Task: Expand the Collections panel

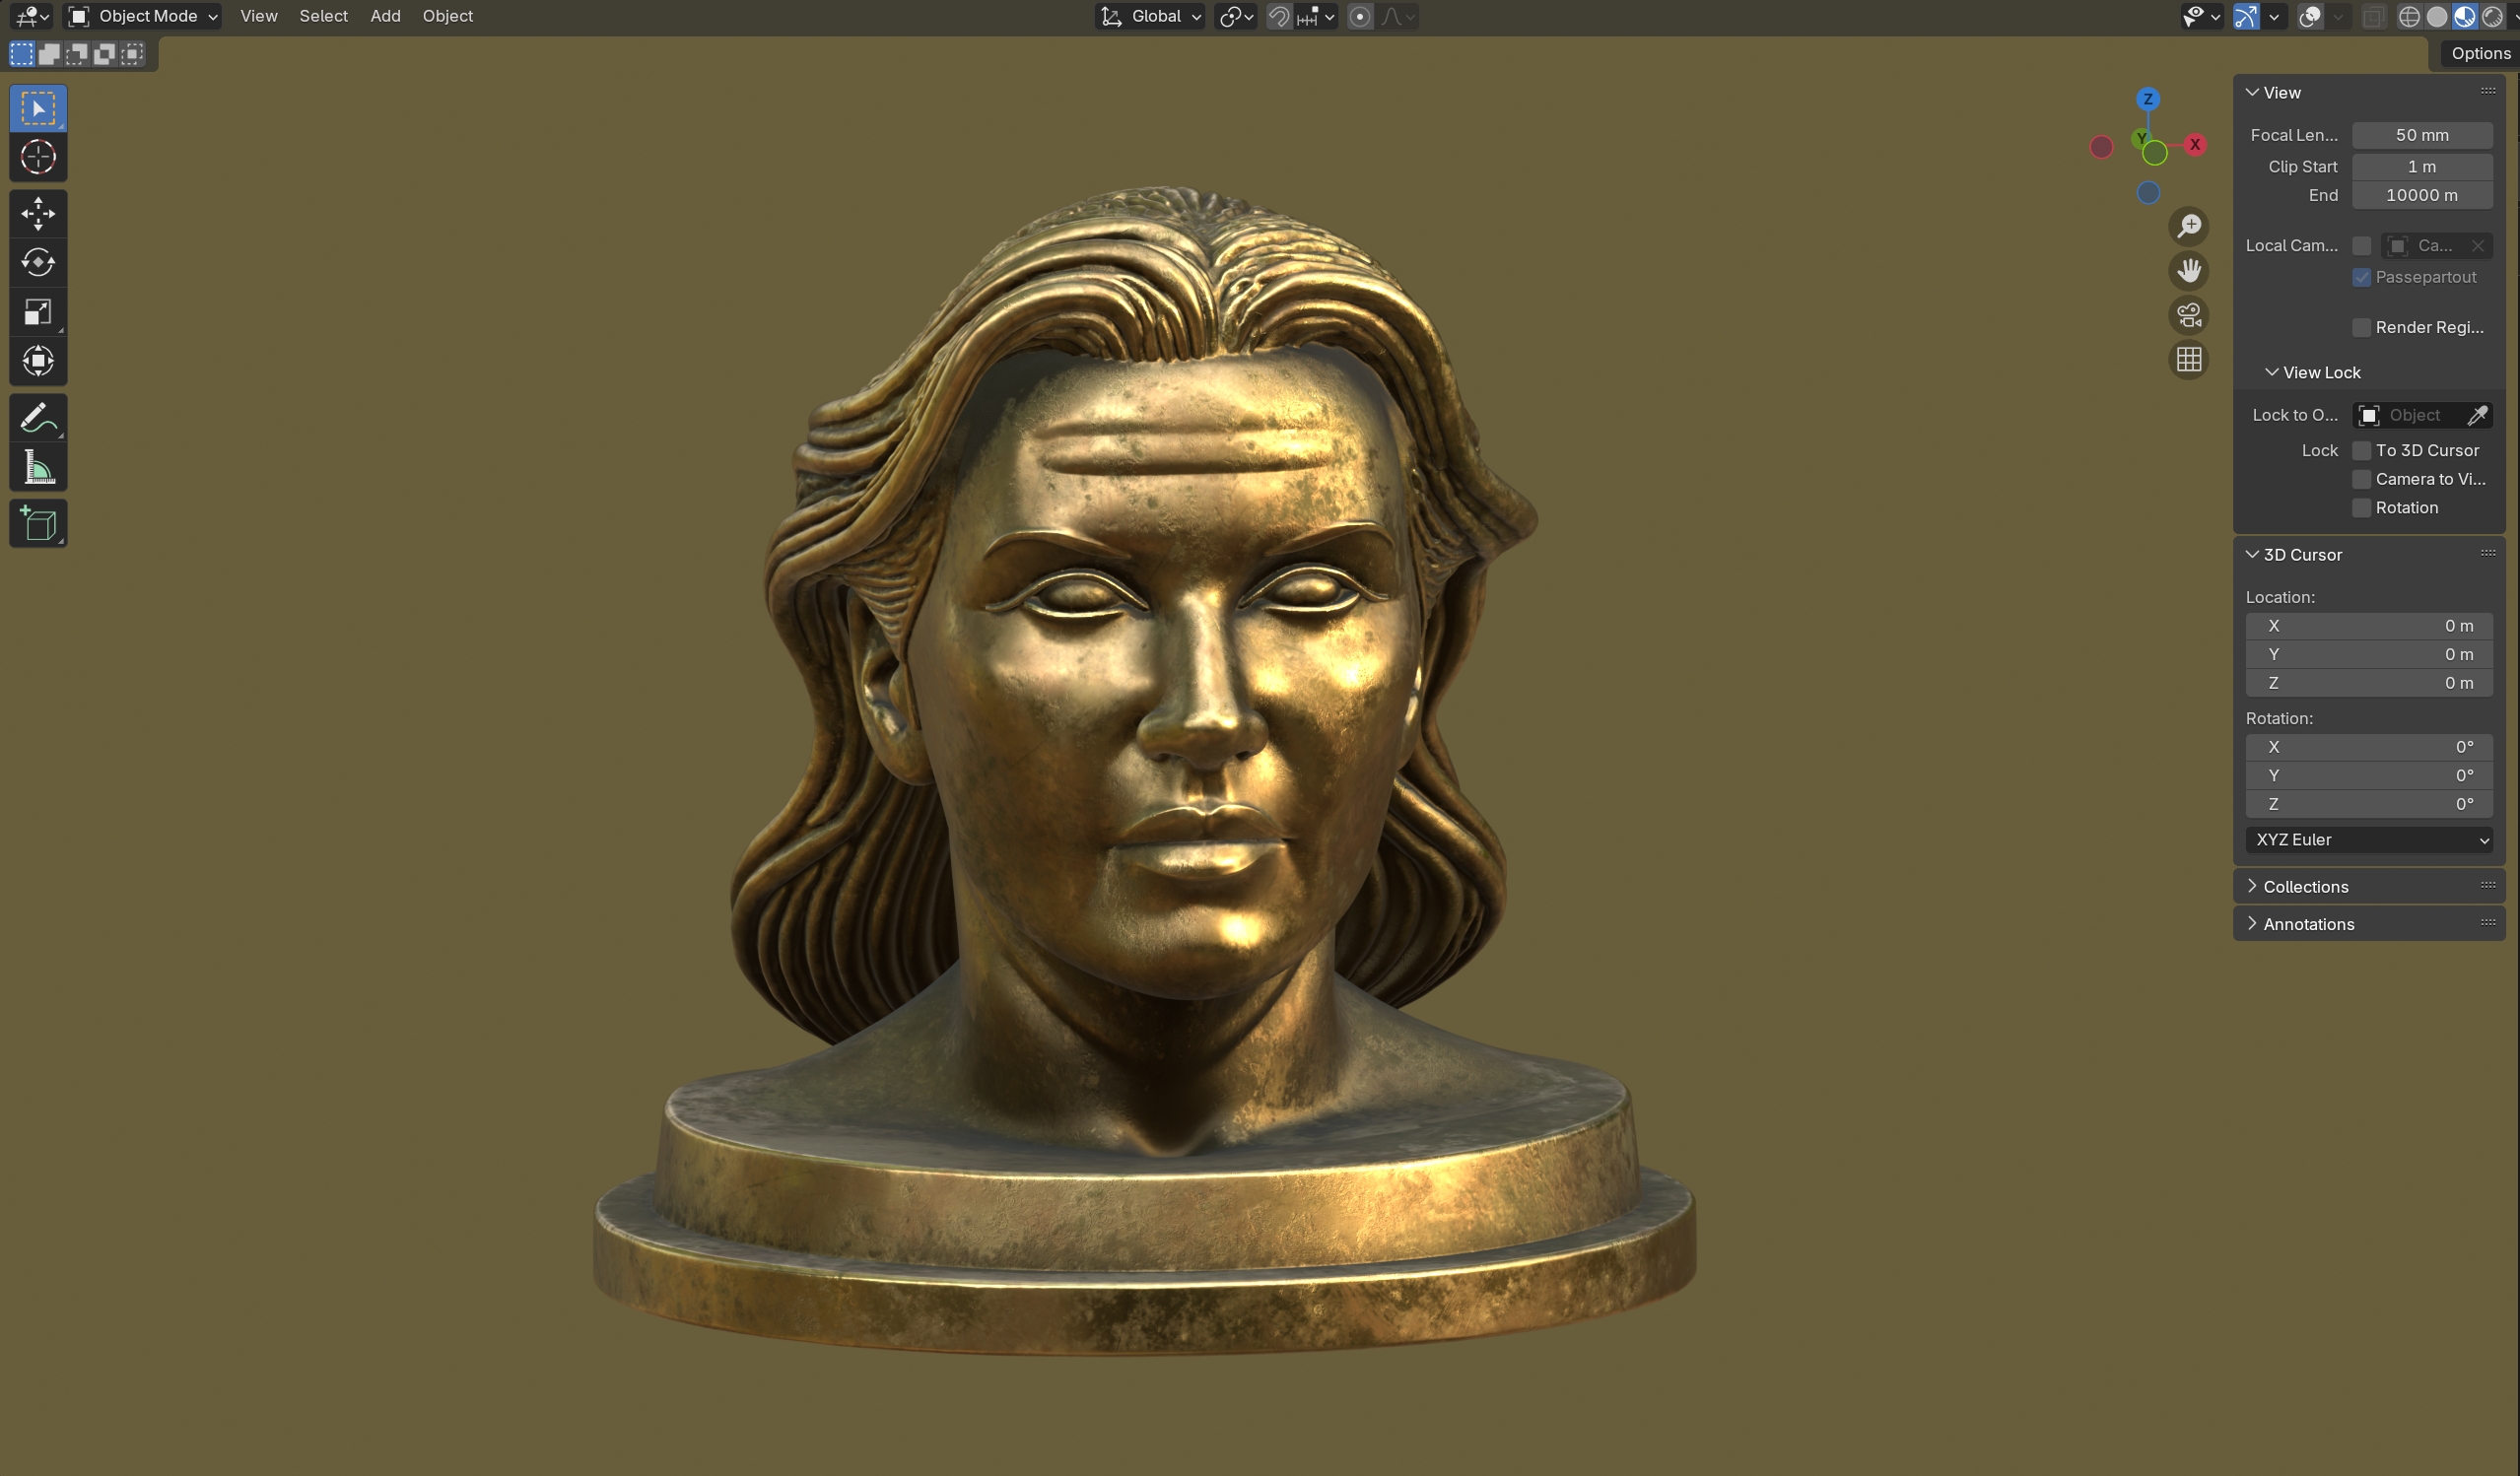Action: pyautogui.click(x=2305, y=887)
